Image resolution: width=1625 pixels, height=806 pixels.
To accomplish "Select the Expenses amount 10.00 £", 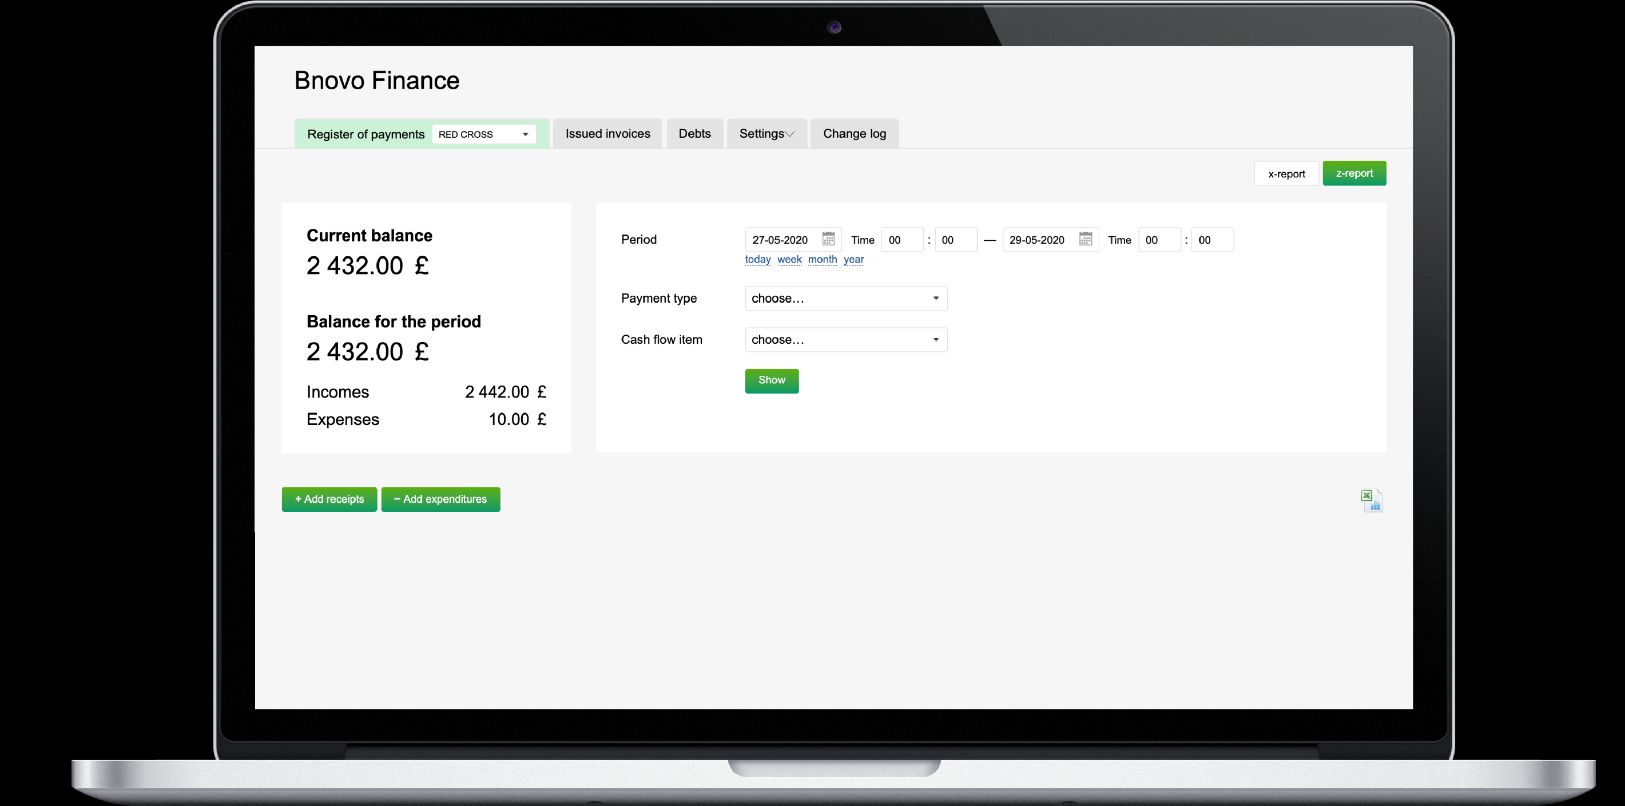I will point(518,420).
